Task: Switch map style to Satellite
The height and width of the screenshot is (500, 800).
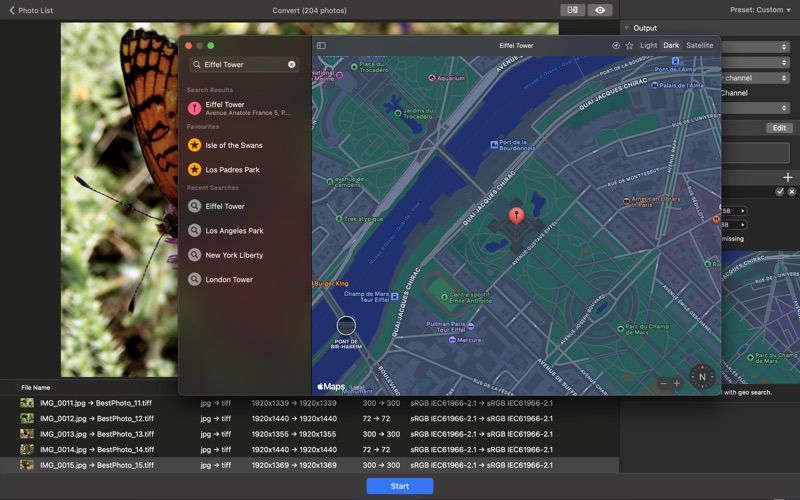Action: tap(699, 45)
